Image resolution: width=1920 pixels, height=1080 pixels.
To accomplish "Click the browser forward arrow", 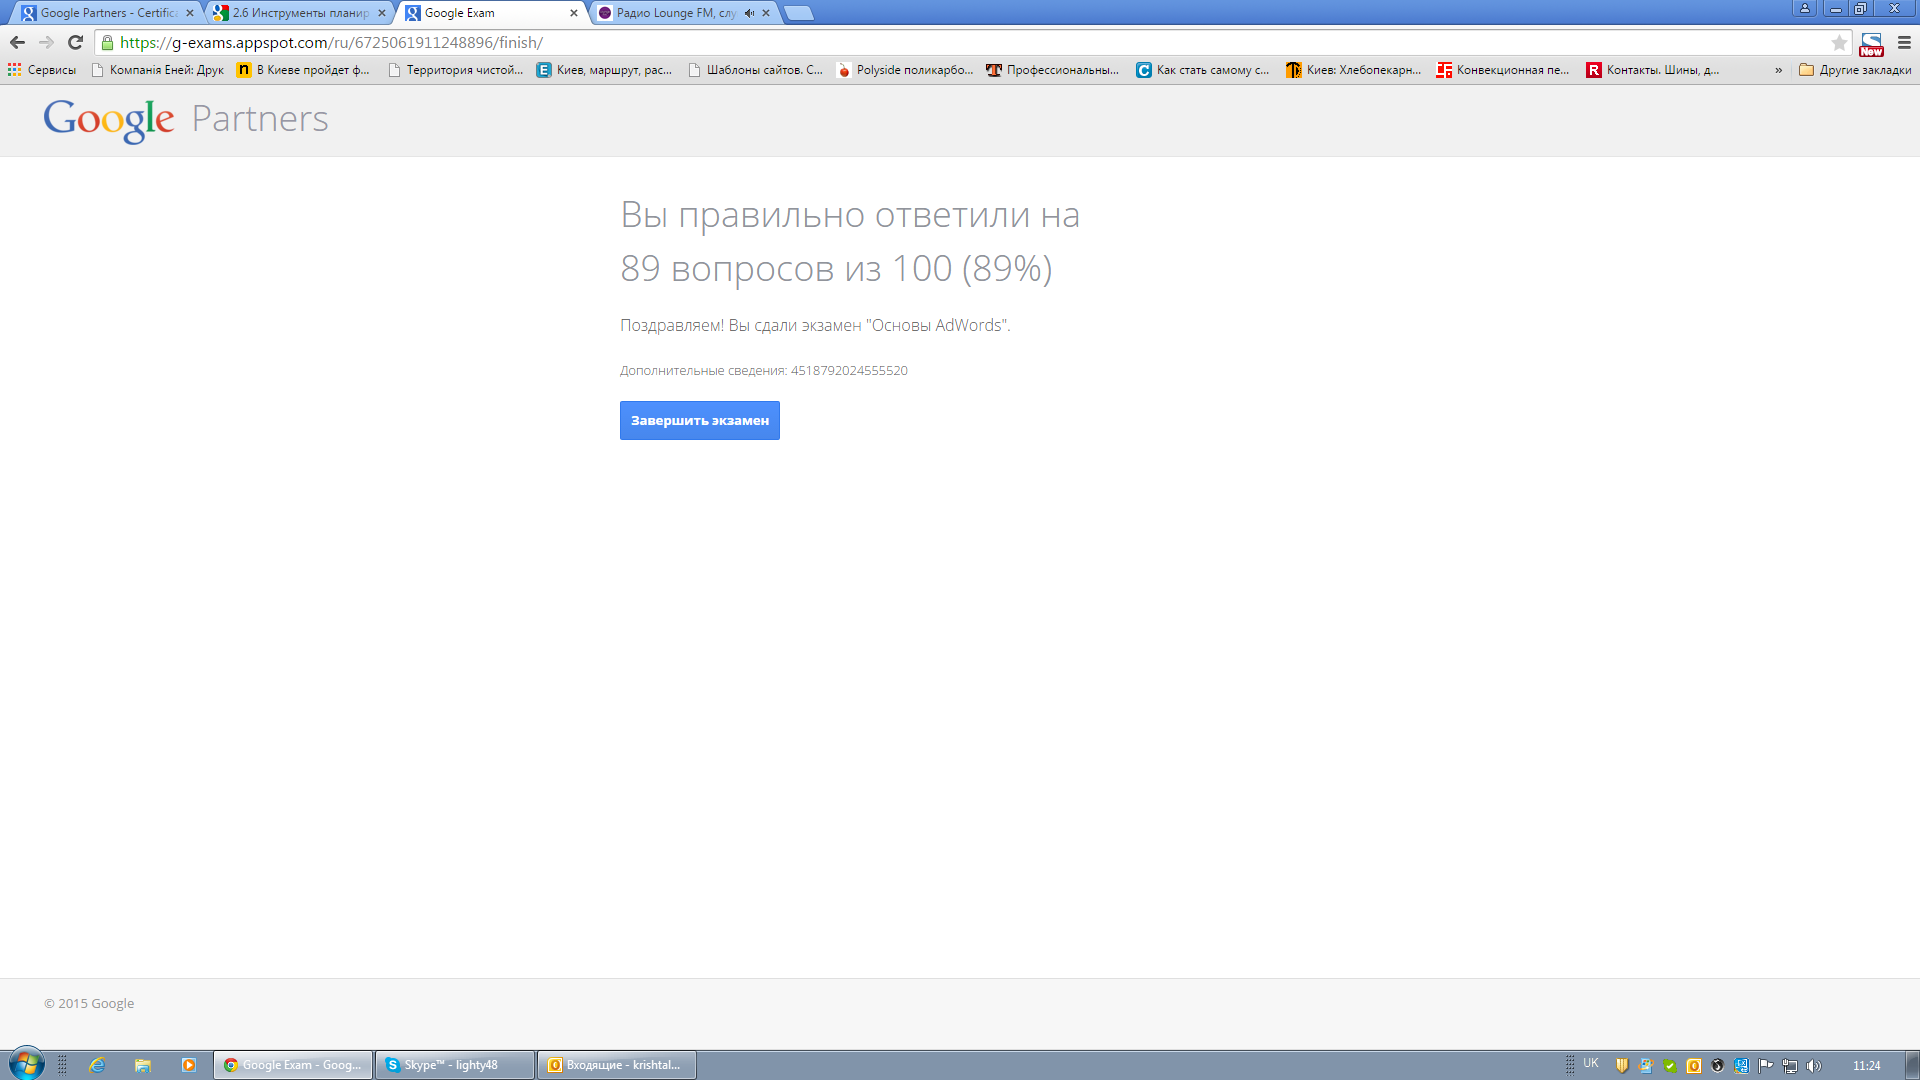I will (46, 42).
